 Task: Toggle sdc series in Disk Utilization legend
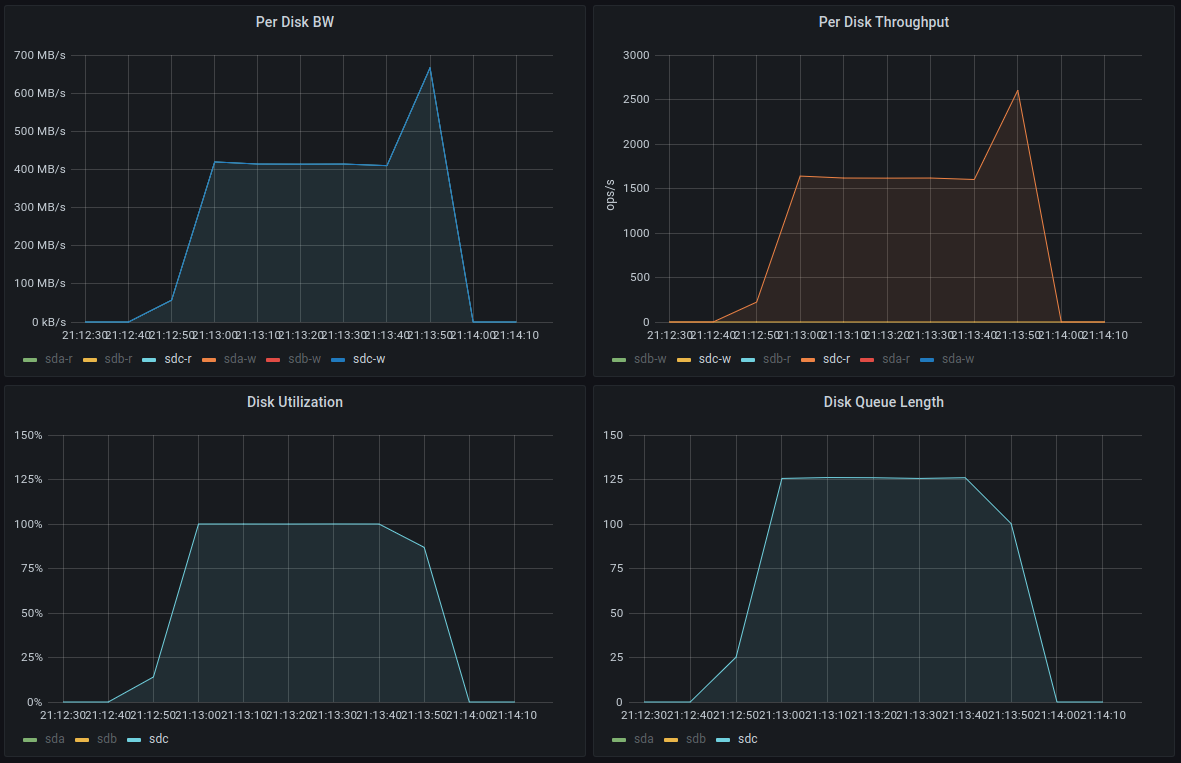[x=158, y=738]
